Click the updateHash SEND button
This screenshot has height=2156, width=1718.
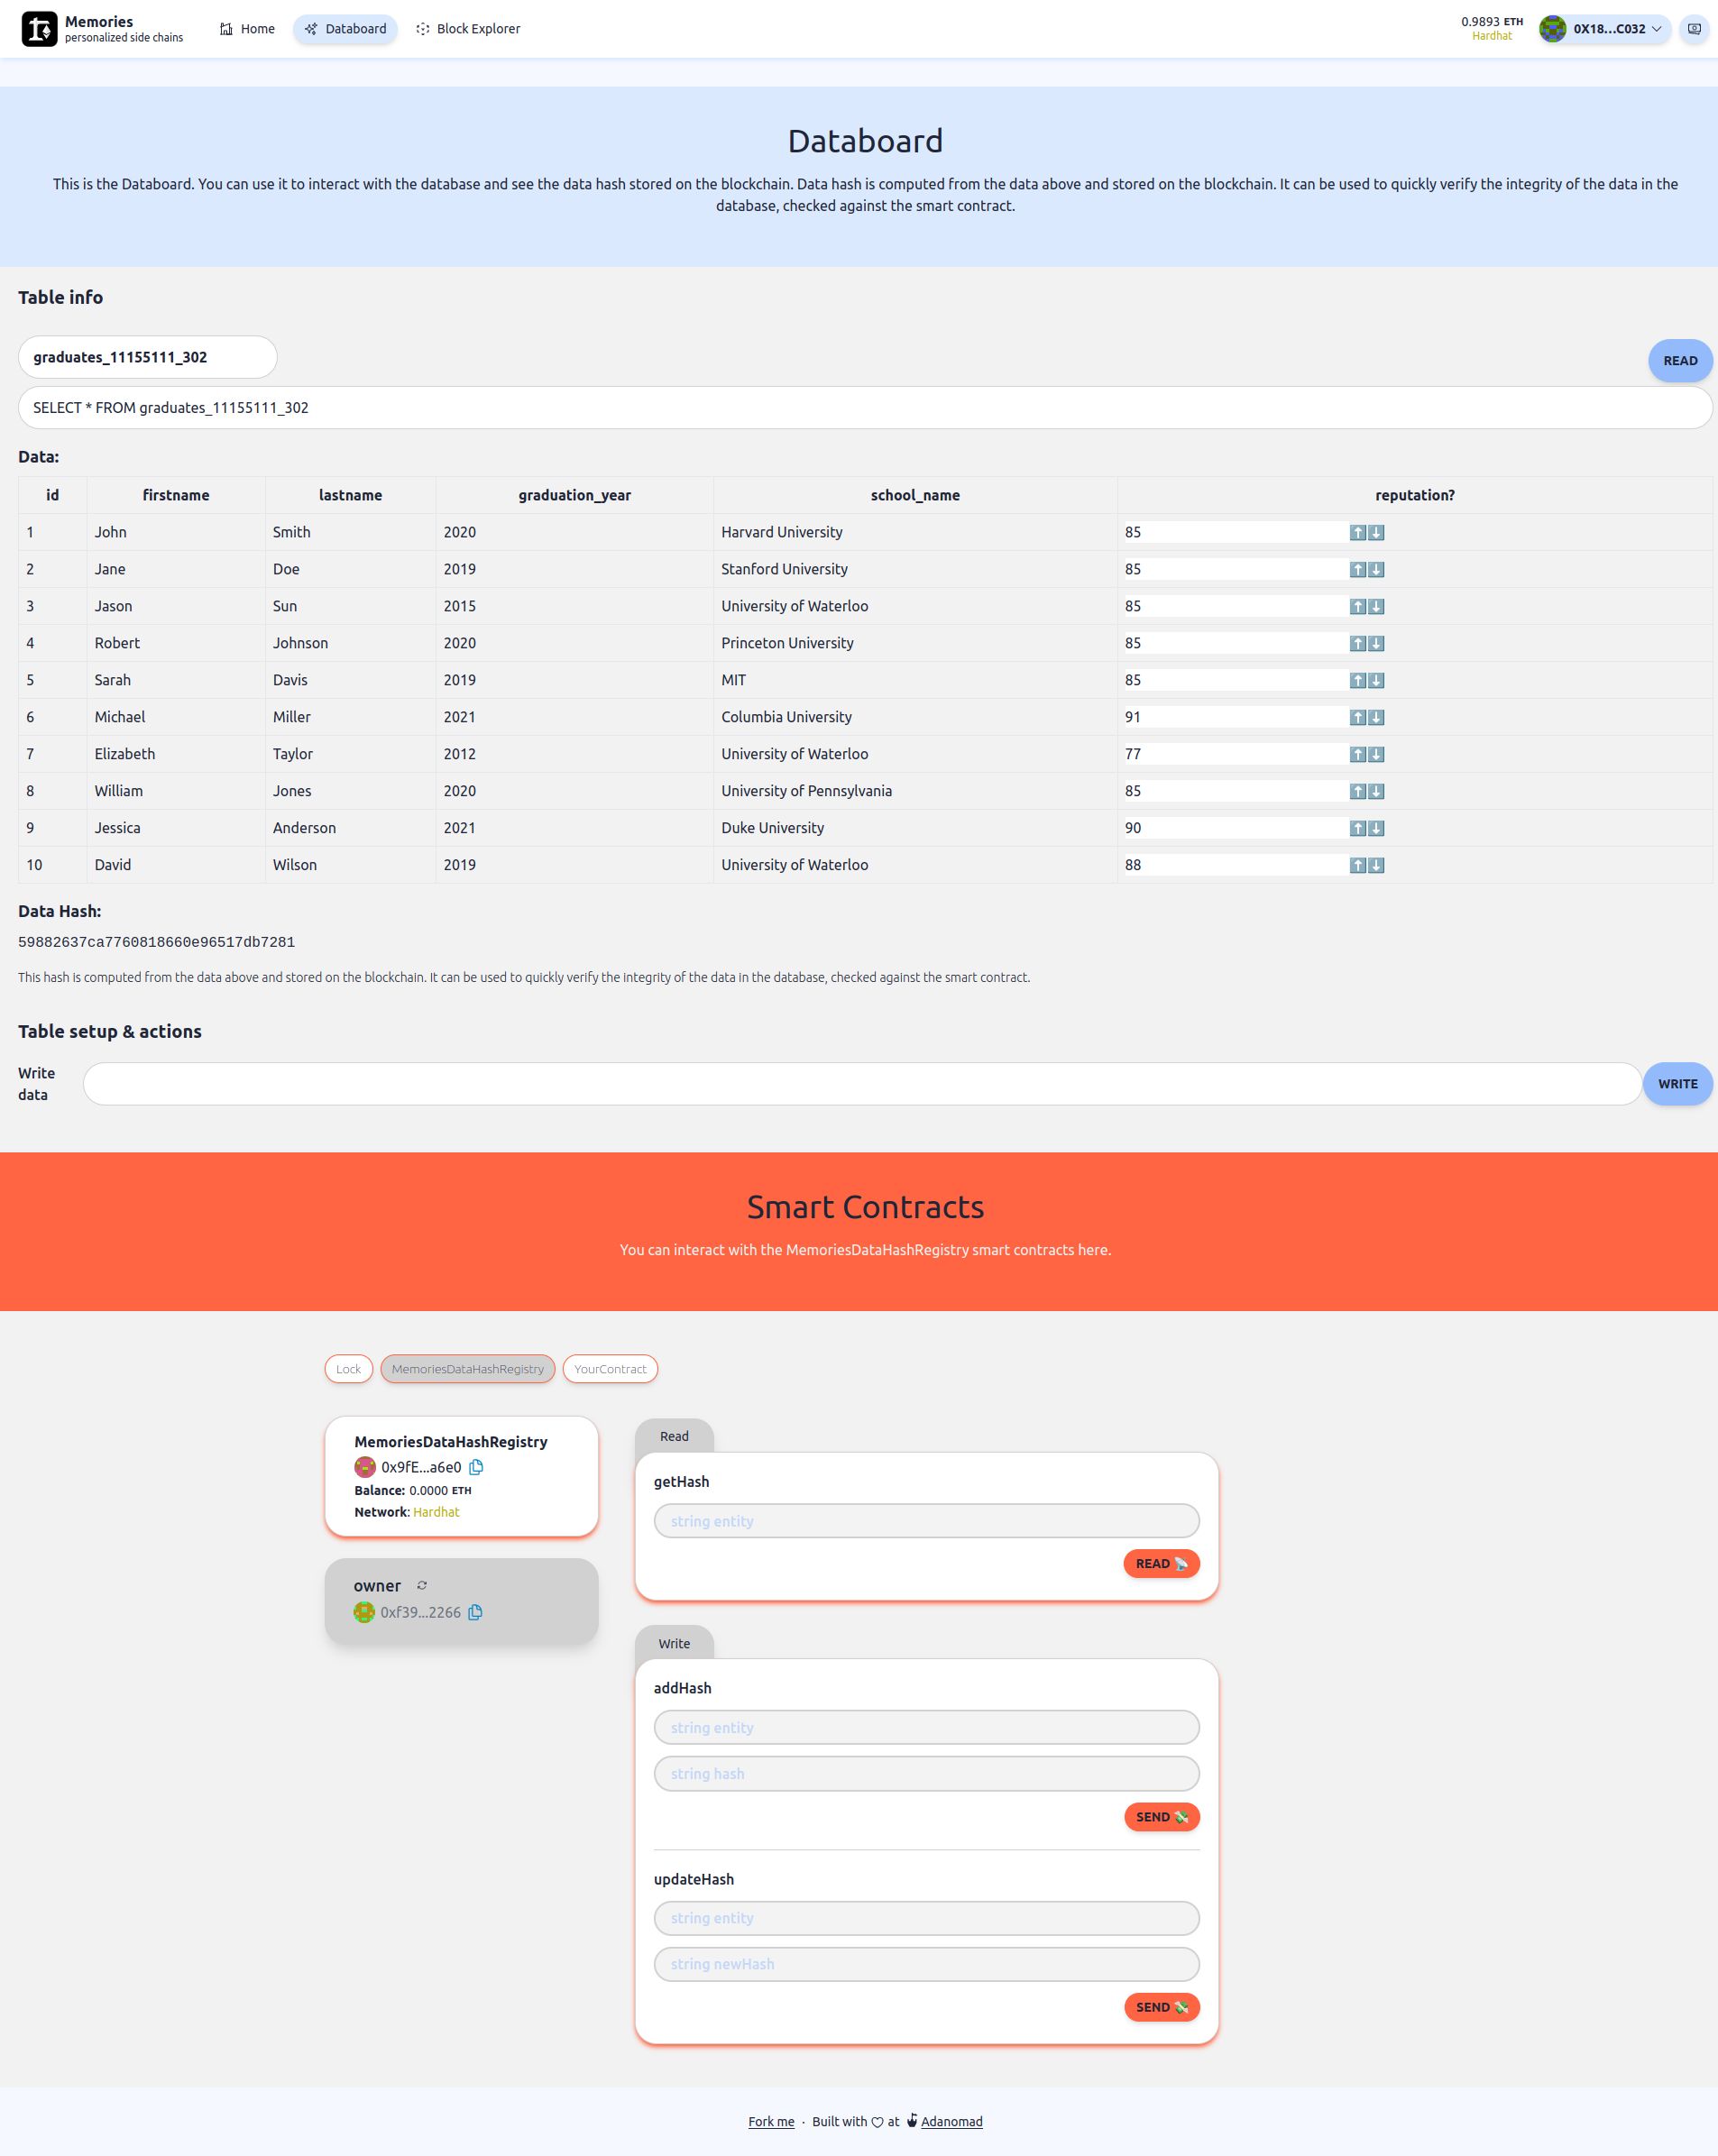pyautogui.click(x=1161, y=2007)
